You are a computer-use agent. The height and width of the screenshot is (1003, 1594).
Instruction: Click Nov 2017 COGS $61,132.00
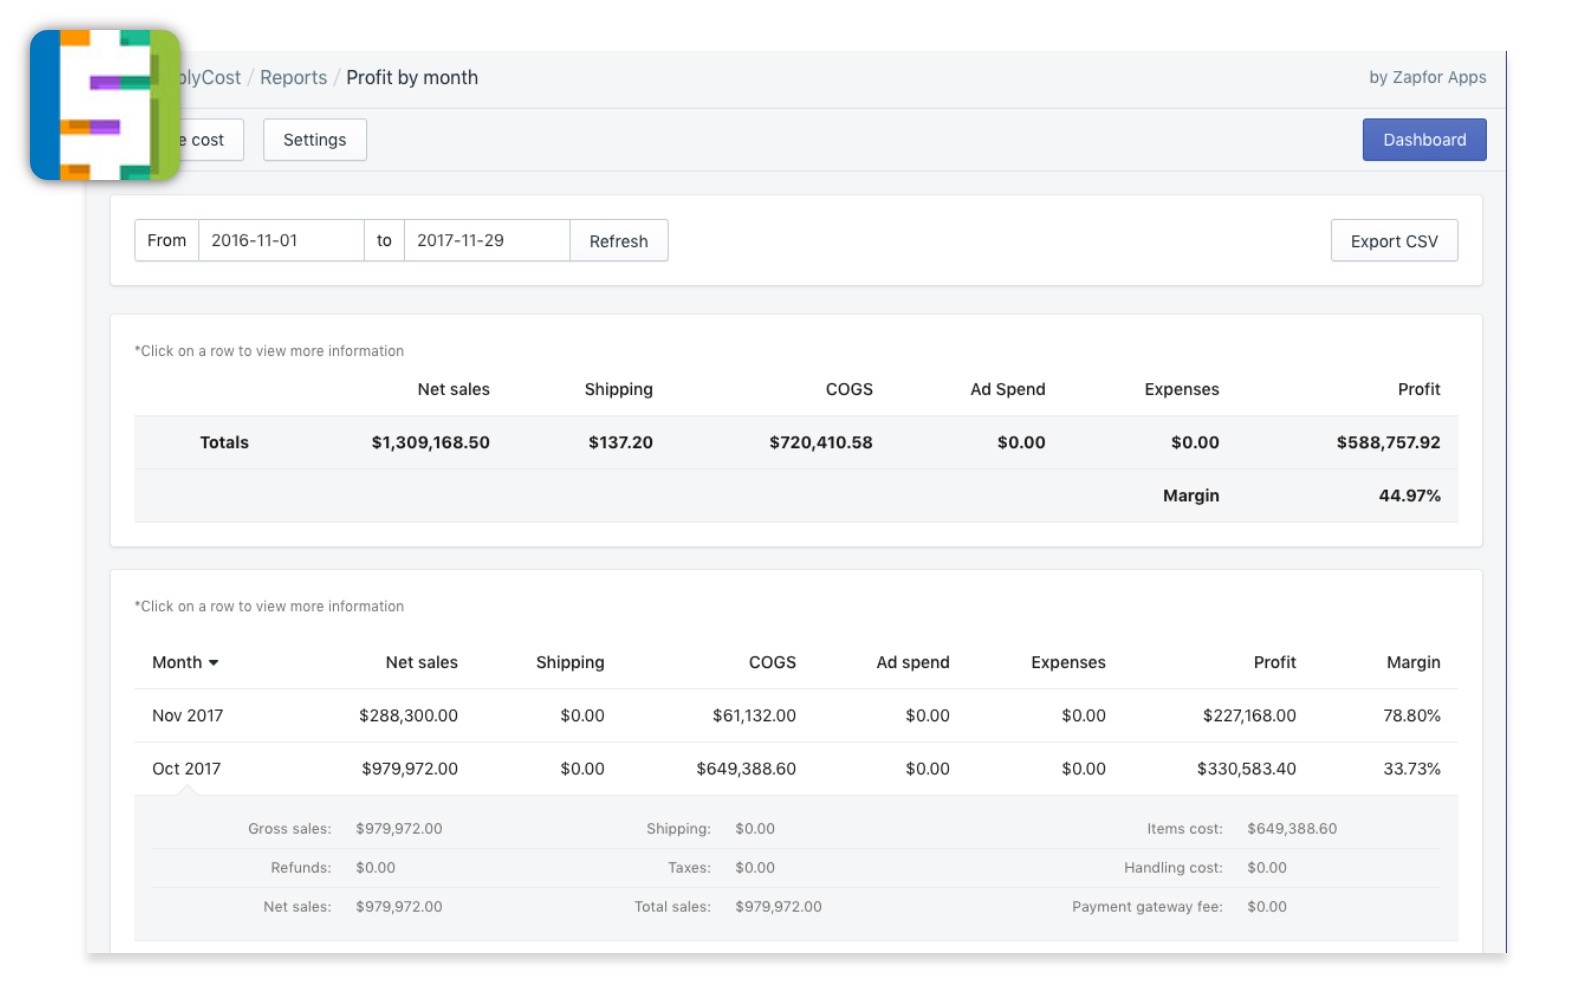(754, 716)
